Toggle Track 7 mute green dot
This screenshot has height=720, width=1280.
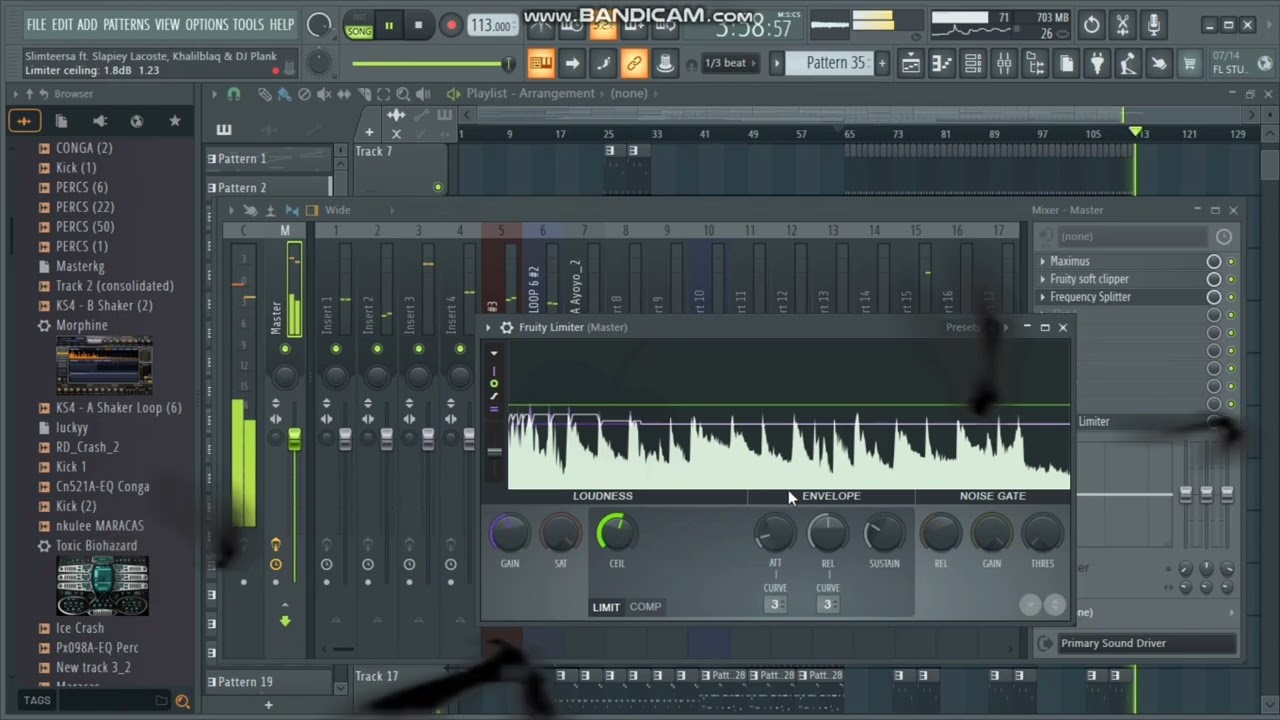point(438,187)
